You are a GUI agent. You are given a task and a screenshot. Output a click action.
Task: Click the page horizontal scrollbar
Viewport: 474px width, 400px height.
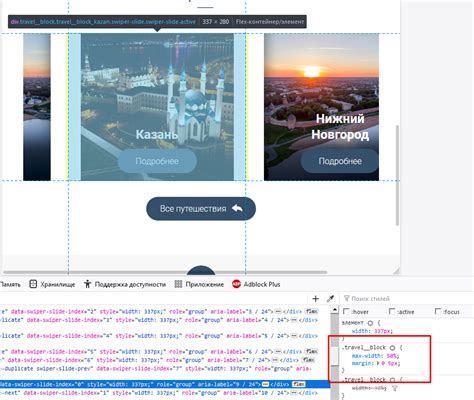coord(165,272)
